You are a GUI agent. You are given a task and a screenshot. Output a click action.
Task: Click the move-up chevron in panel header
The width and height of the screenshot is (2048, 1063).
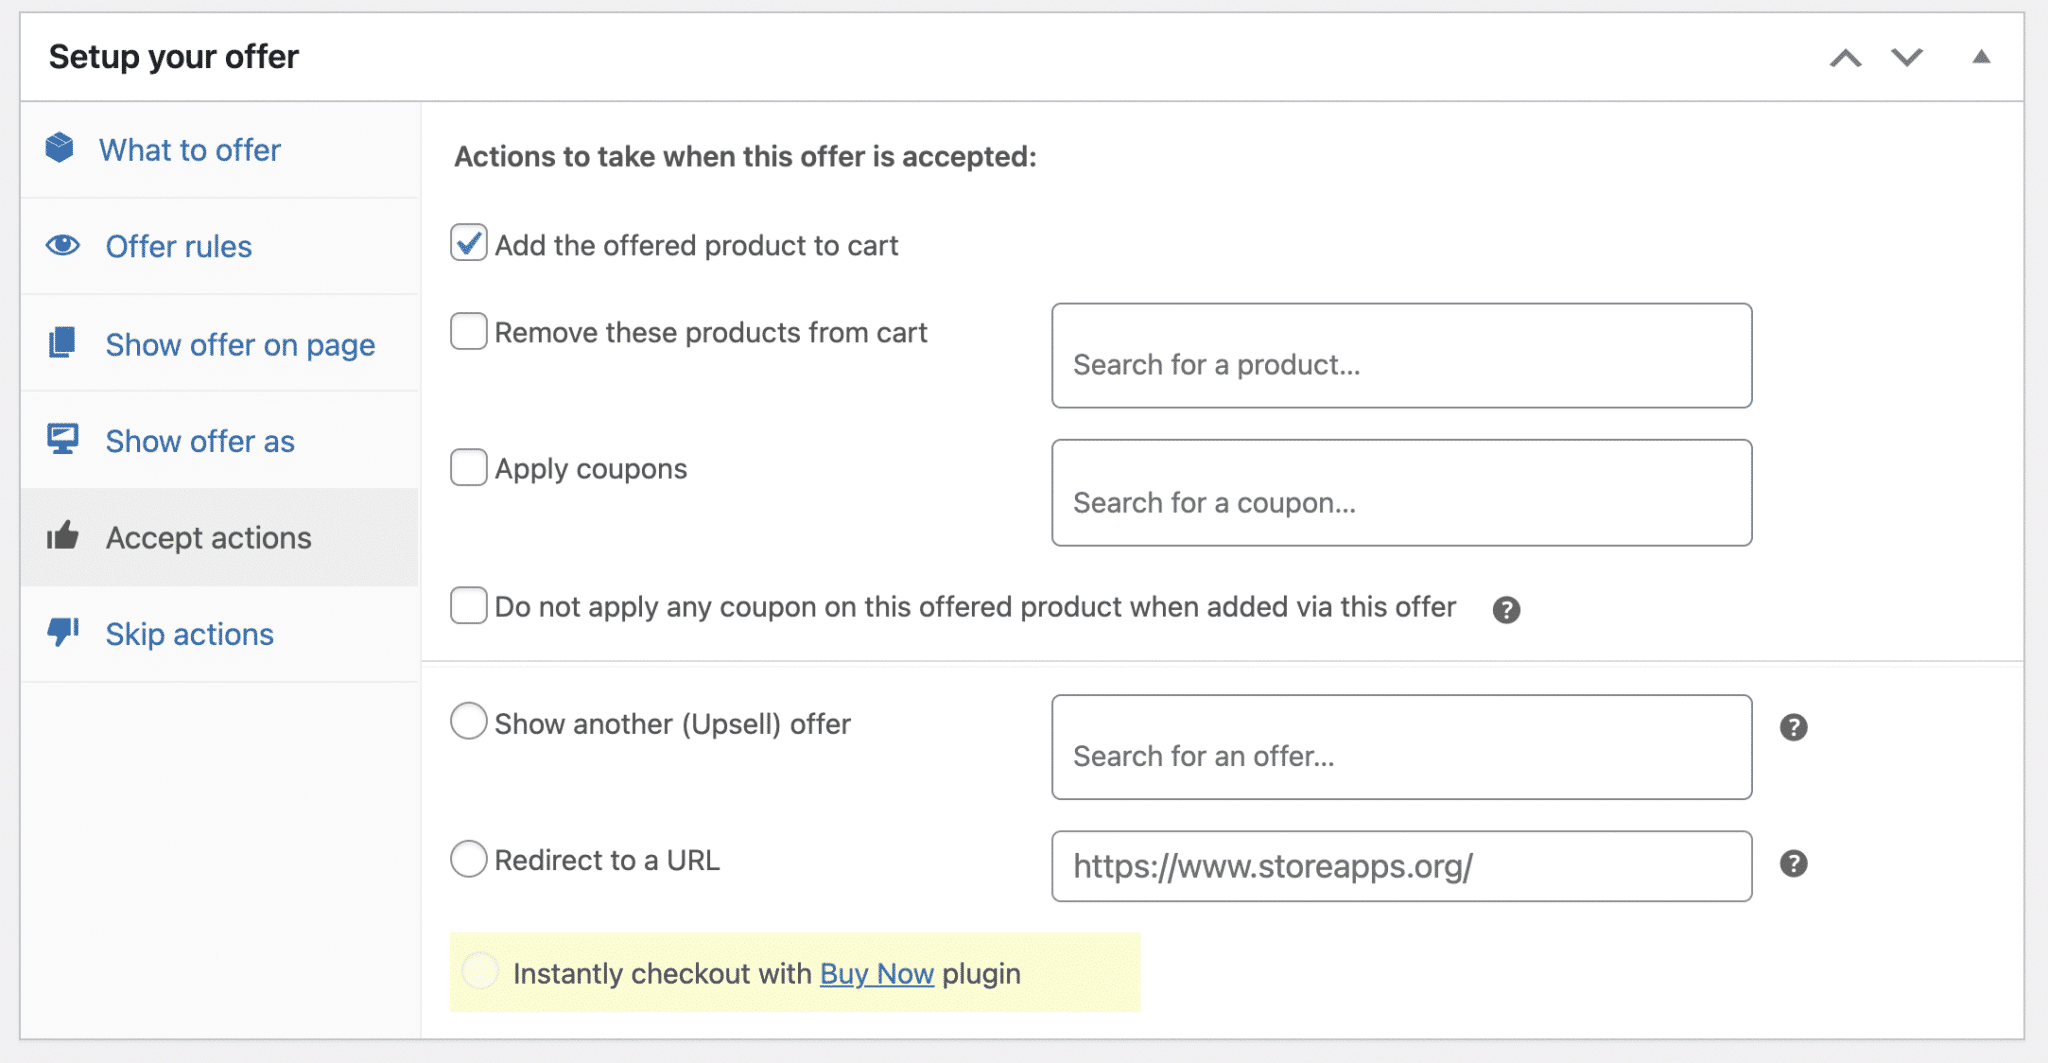tap(1846, 58)
